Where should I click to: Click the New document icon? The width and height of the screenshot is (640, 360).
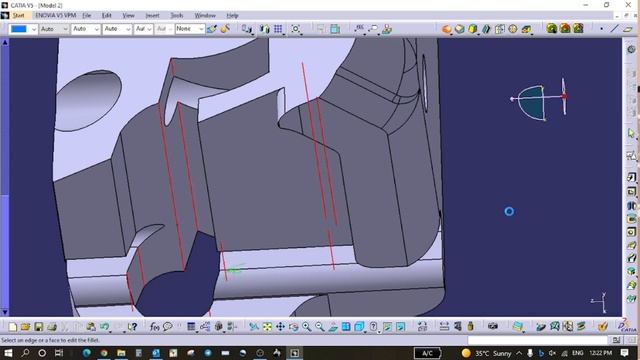click(13, 327)
